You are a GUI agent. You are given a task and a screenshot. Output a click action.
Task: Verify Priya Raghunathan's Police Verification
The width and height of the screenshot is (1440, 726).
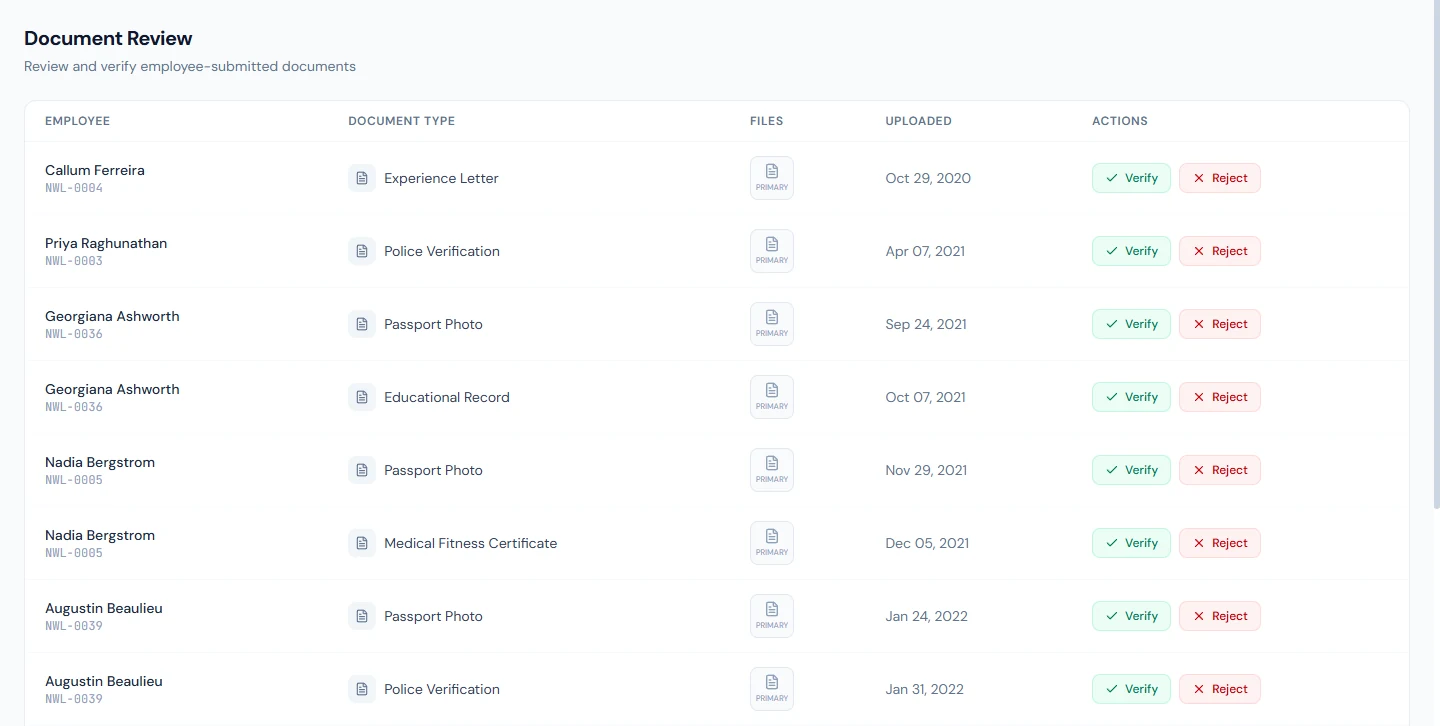tap(1131, 251)
